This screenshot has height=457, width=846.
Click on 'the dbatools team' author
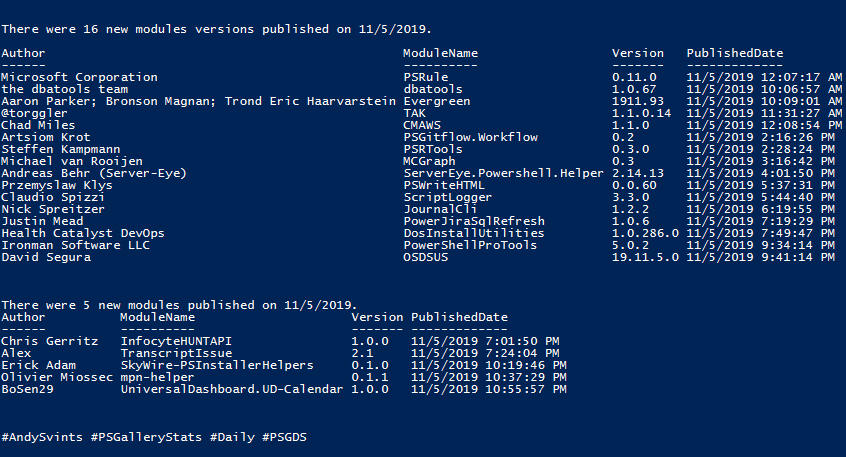(65, 89)
